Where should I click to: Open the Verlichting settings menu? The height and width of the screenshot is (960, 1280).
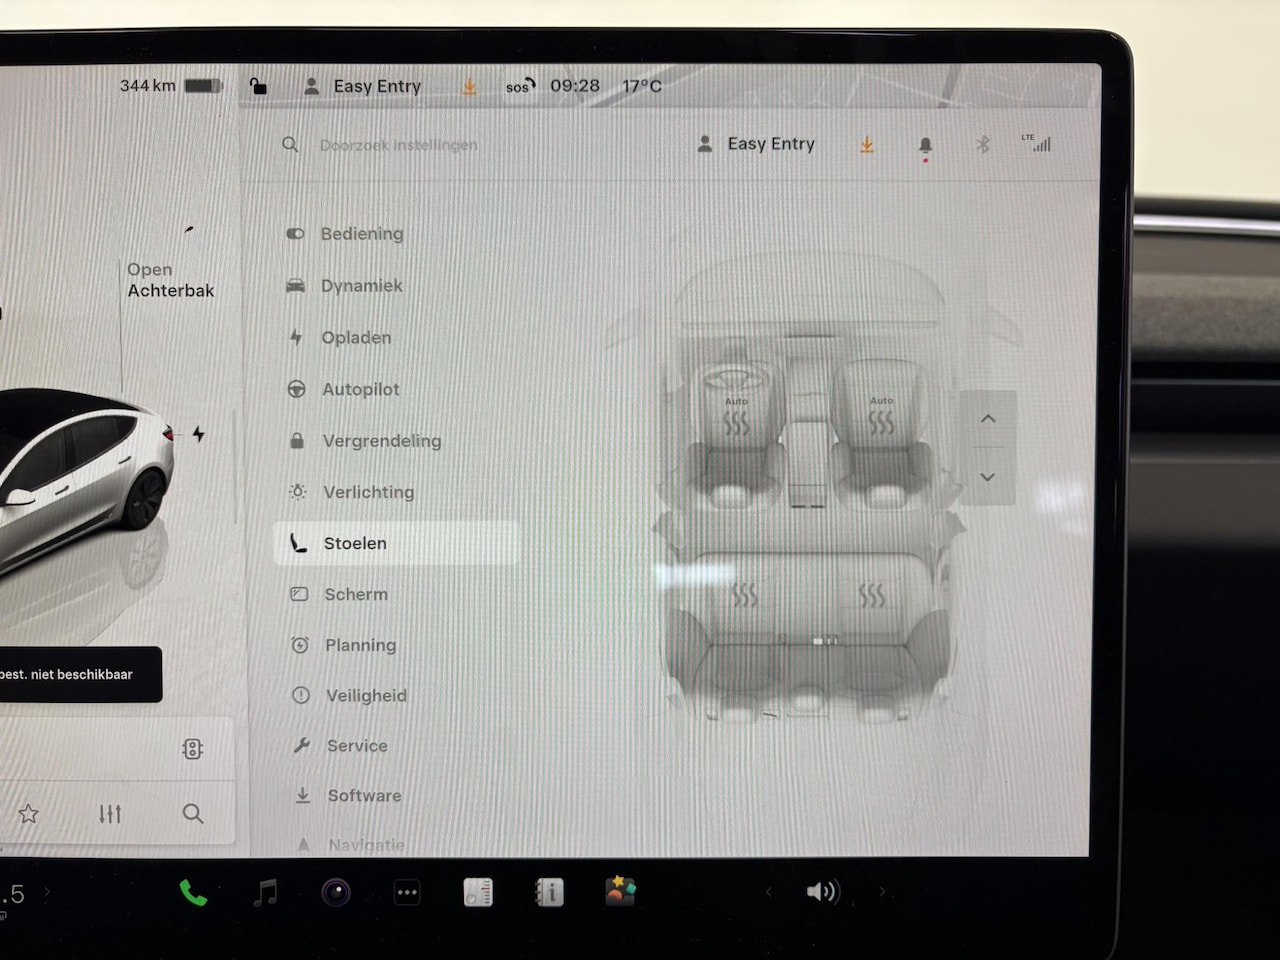tap(367, 492)
